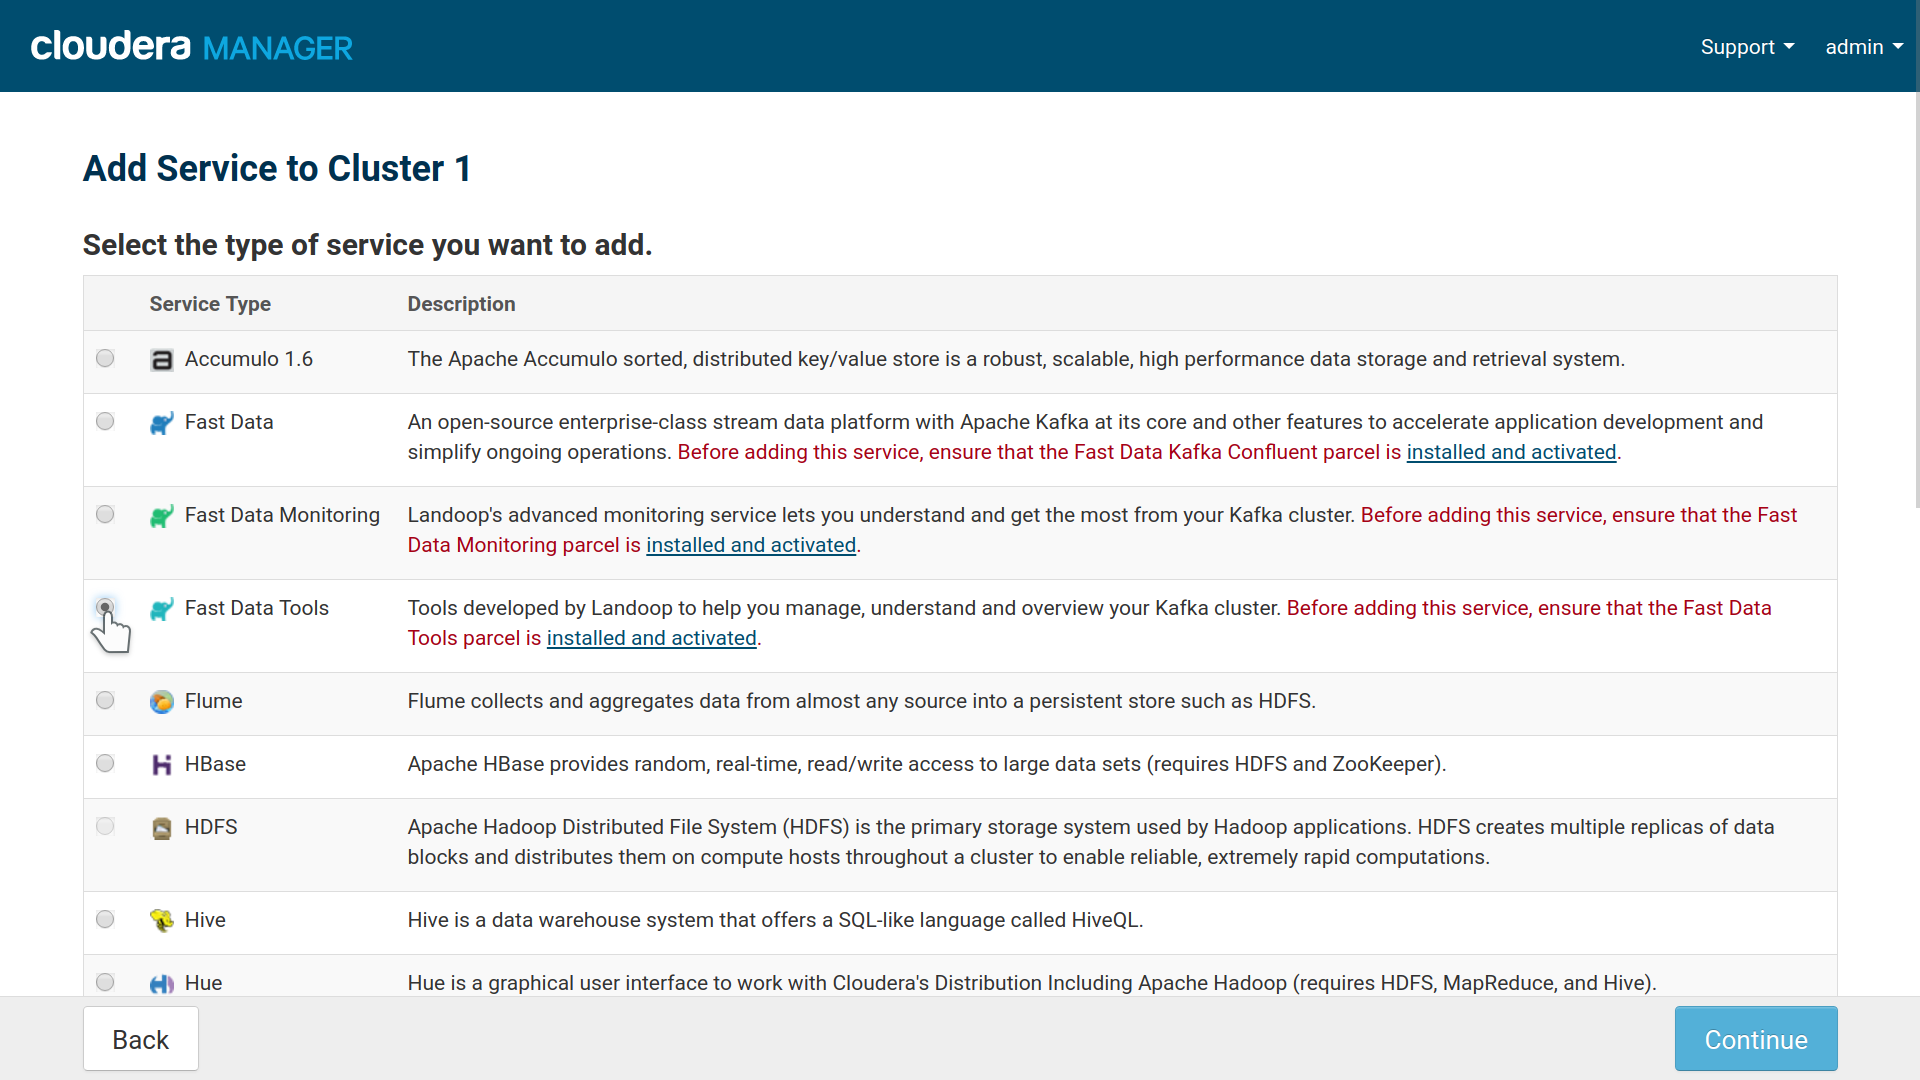This screenshot has width=1920, height=1080.
Task: Click the Fast Data Tools icon
Action: (161, 609)
